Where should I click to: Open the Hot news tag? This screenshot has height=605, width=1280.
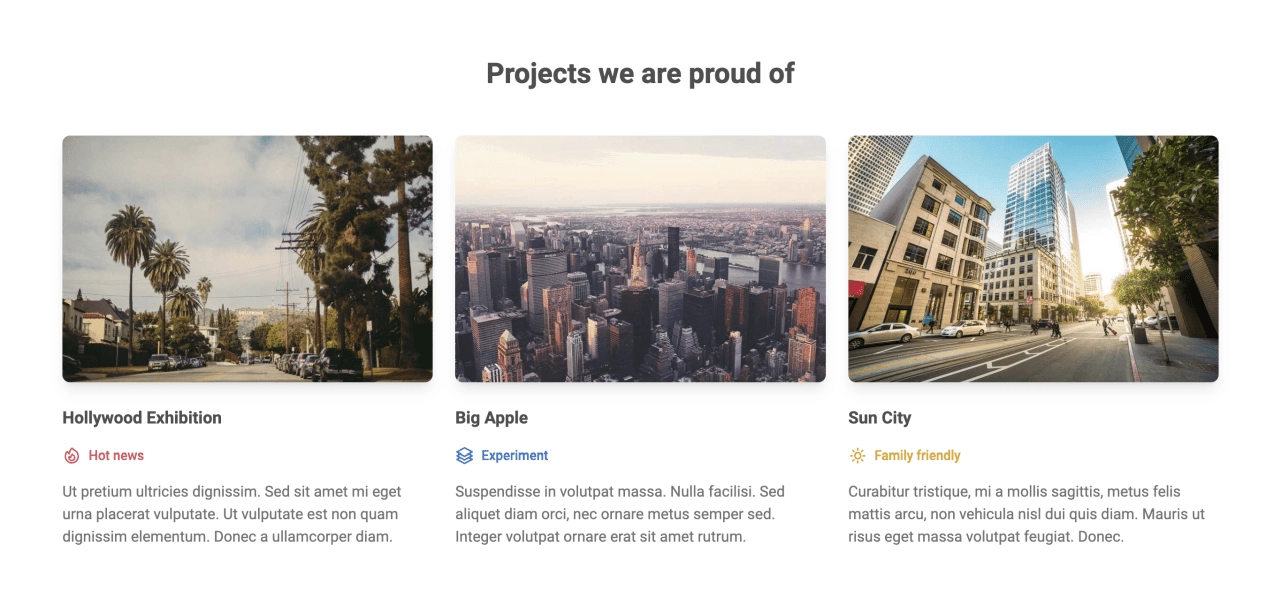[x=116, y=456]
